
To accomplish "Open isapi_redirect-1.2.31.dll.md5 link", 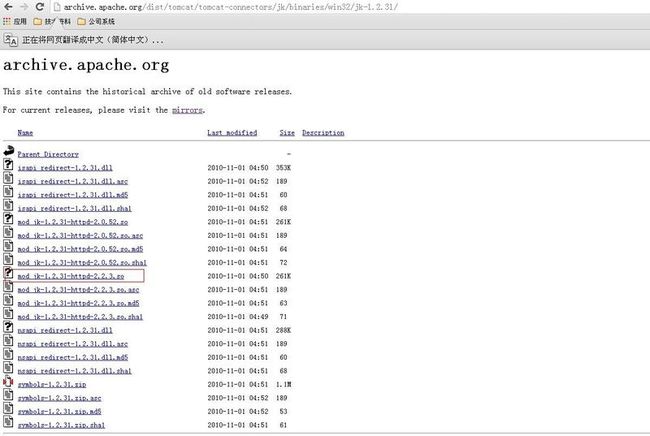I will pos(73,195).
